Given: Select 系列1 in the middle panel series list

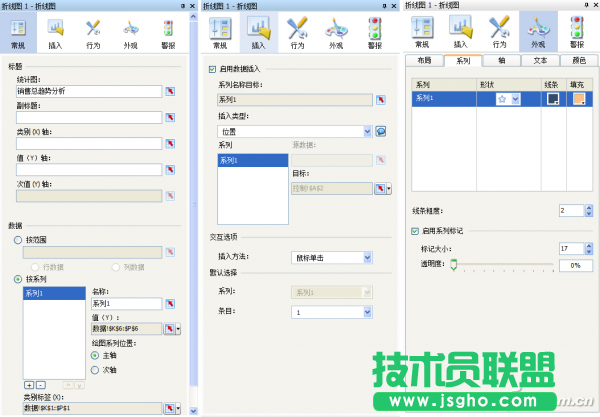Looking at the screenshot, I should (253, 161).
